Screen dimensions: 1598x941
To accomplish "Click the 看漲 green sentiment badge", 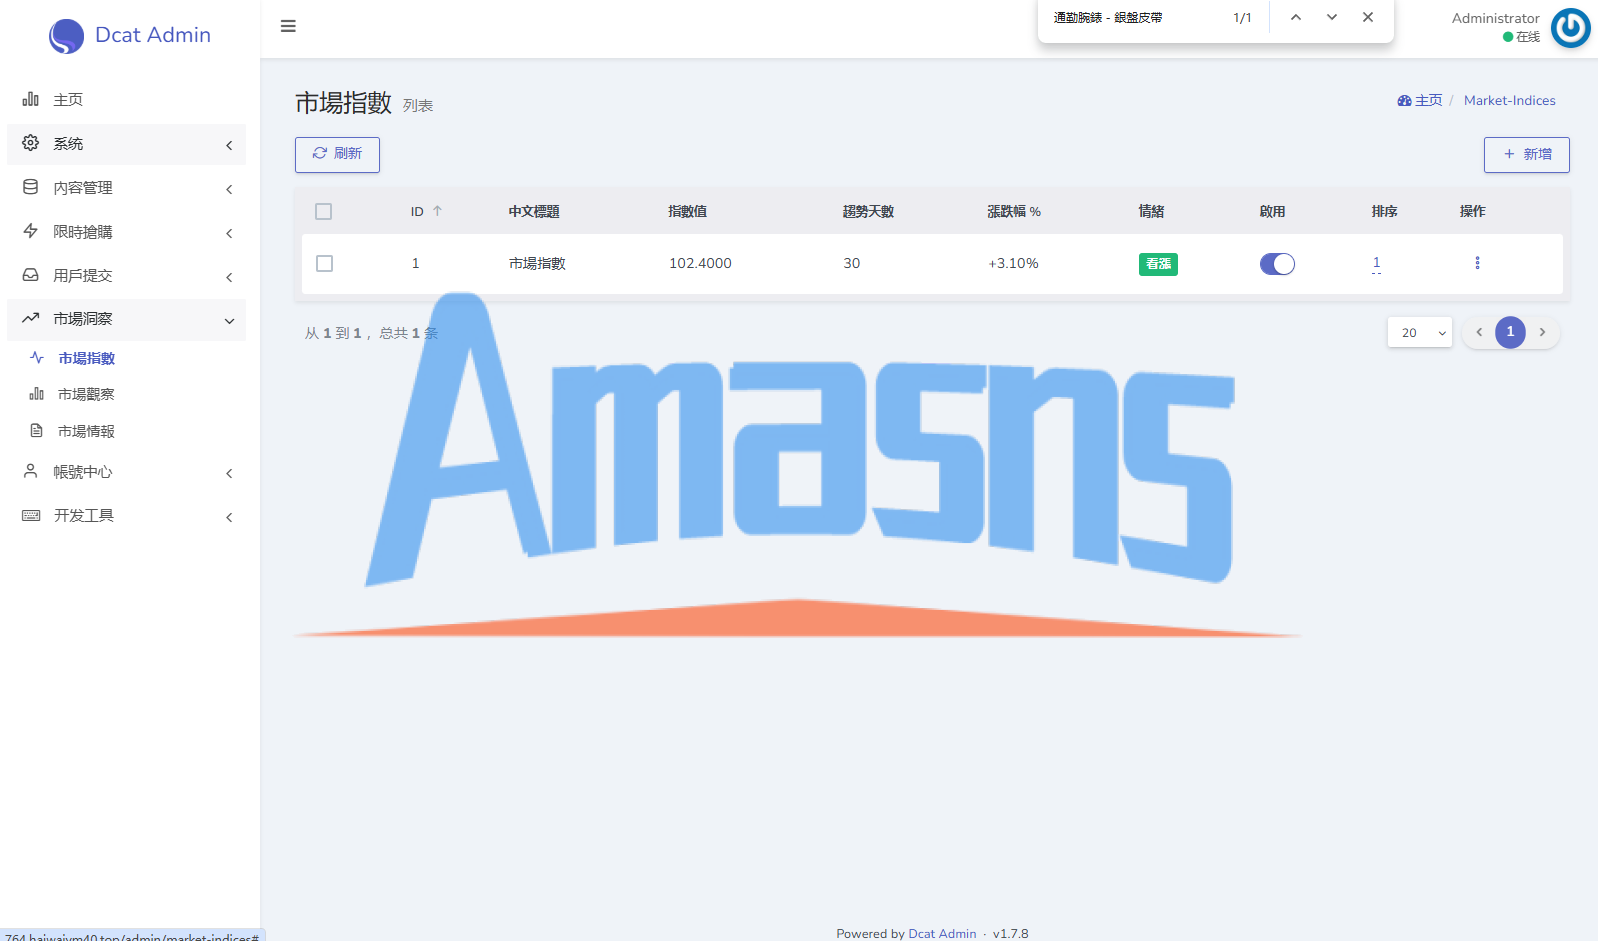I will pyautogui.click(x=1158, y=264).
